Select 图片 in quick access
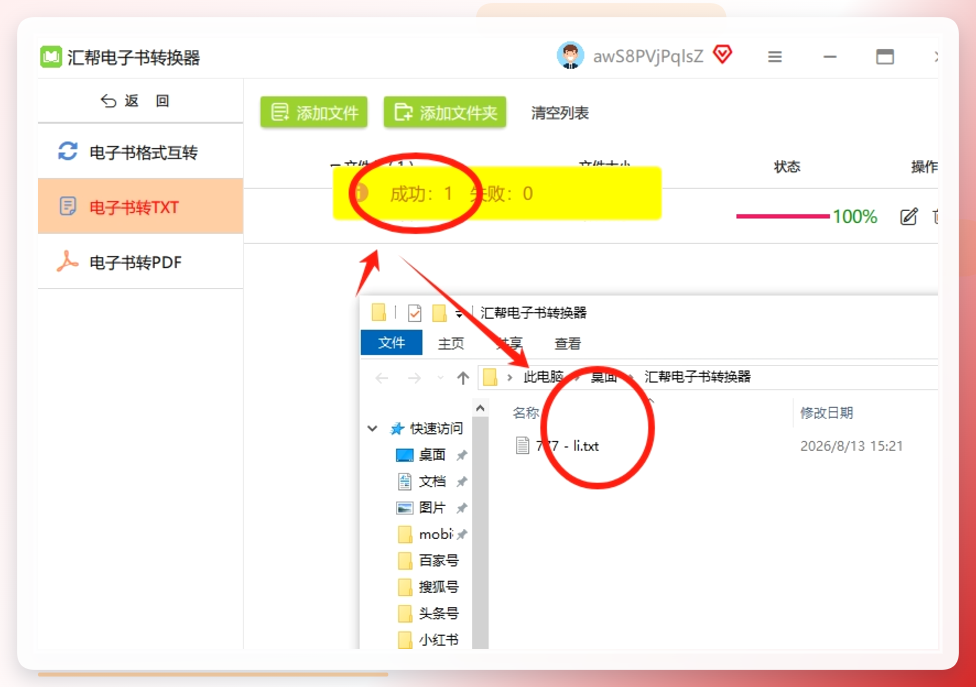The image size is (976, 687). 432,508
